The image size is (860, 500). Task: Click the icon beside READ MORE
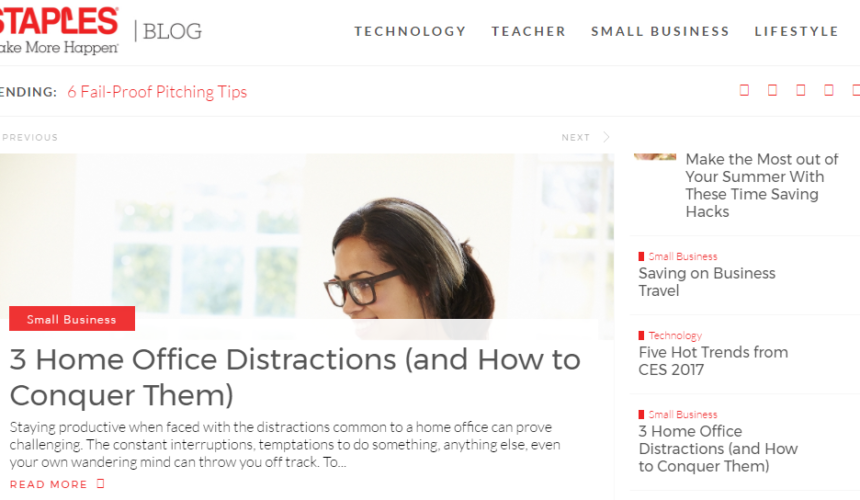(100, 484)
